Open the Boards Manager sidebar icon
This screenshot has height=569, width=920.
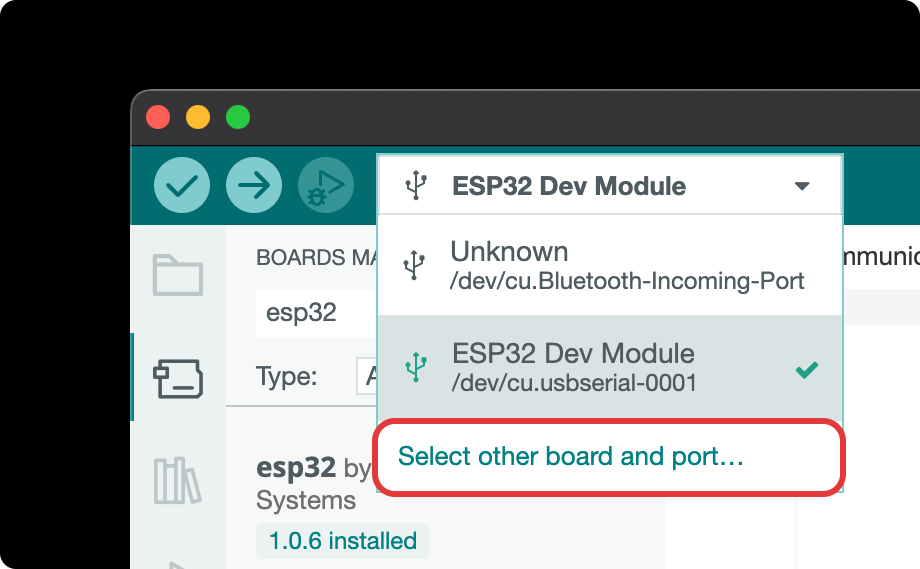tap(178, 378)
